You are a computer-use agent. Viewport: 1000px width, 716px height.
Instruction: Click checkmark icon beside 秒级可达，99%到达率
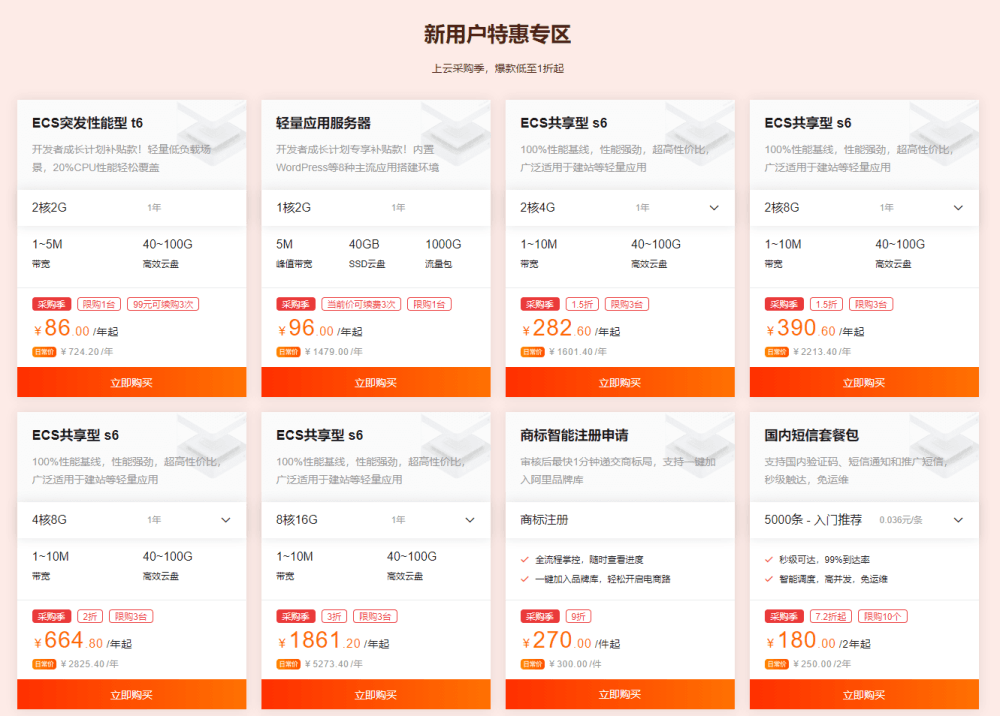coord(769,560)
